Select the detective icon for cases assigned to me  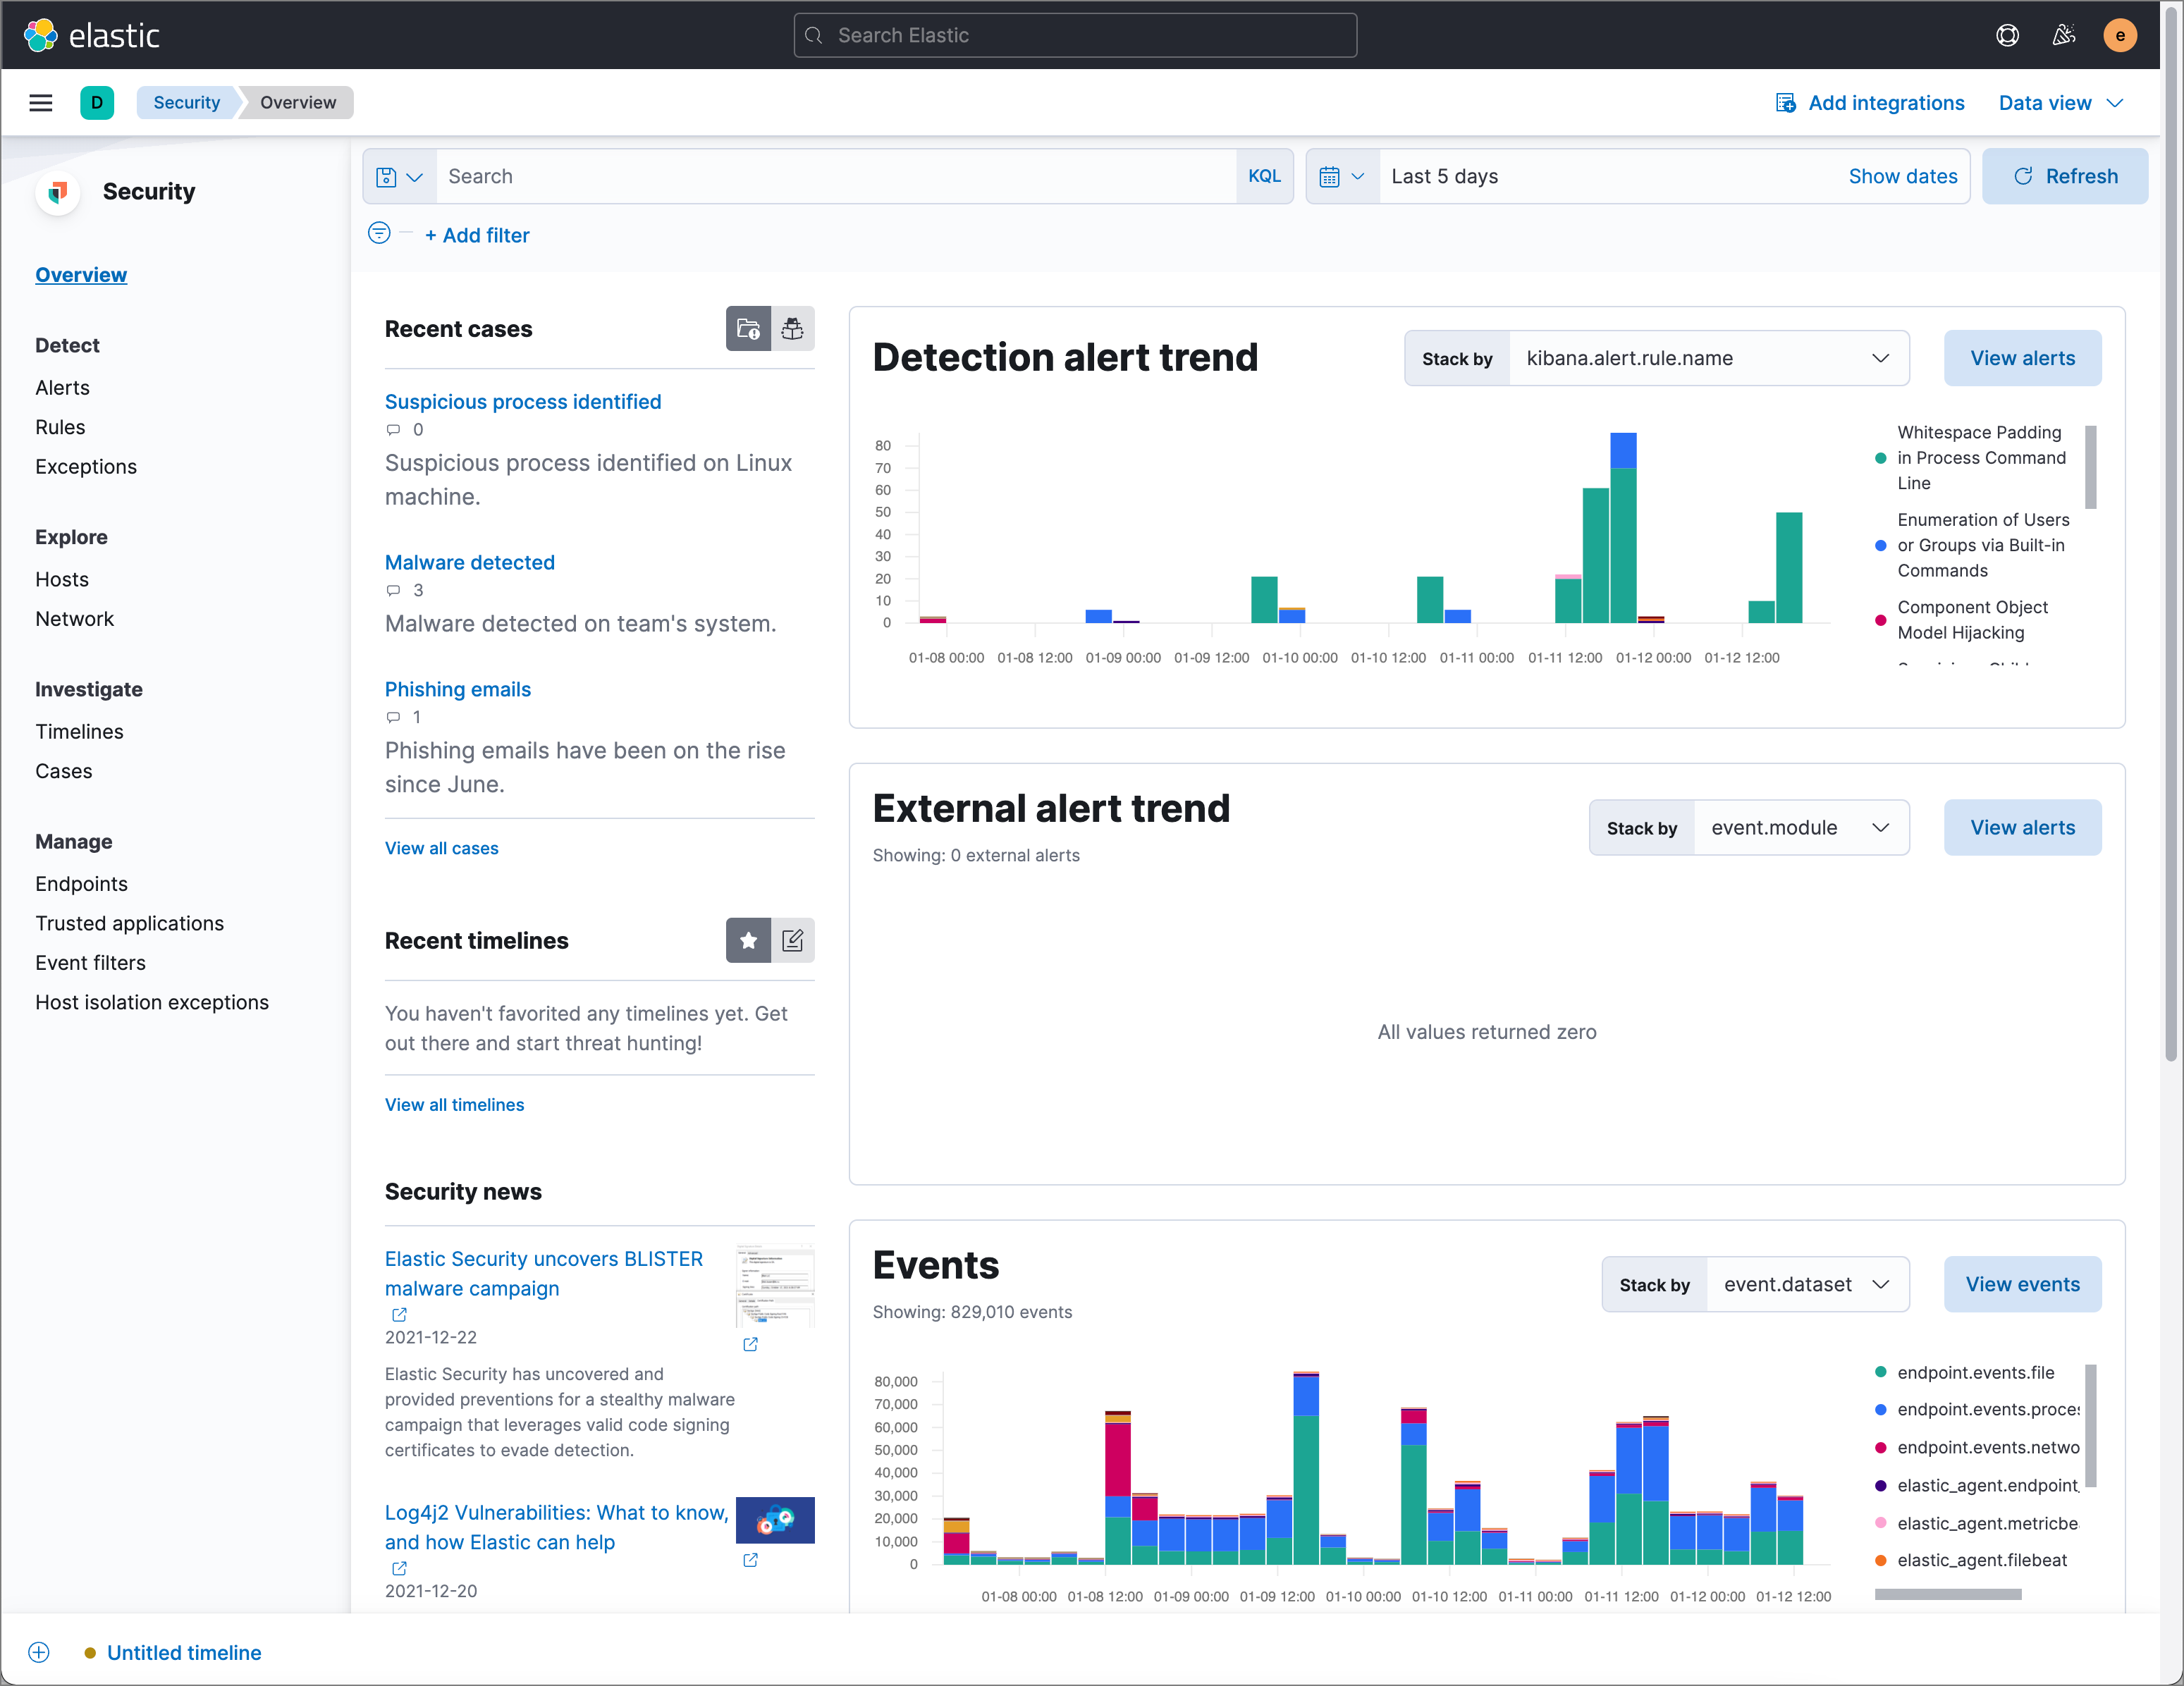click(793, 328)
